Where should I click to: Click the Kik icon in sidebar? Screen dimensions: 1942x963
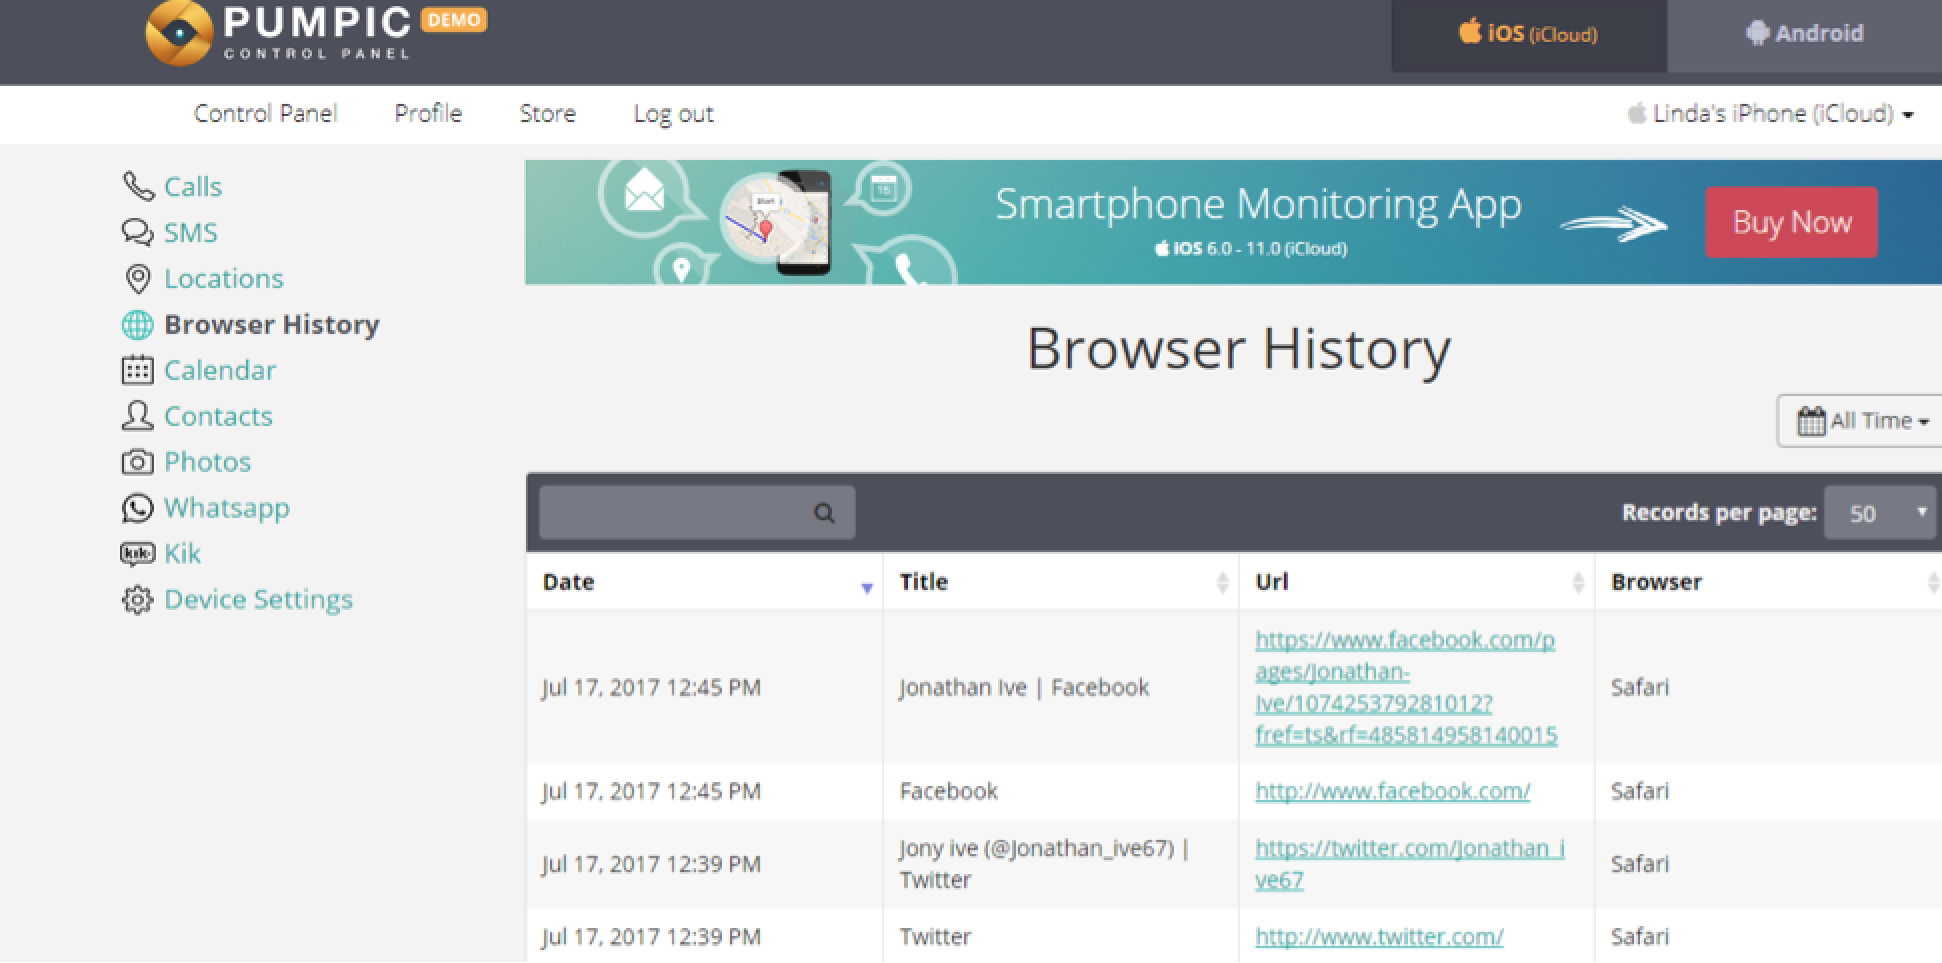click(x=138, y=553)
